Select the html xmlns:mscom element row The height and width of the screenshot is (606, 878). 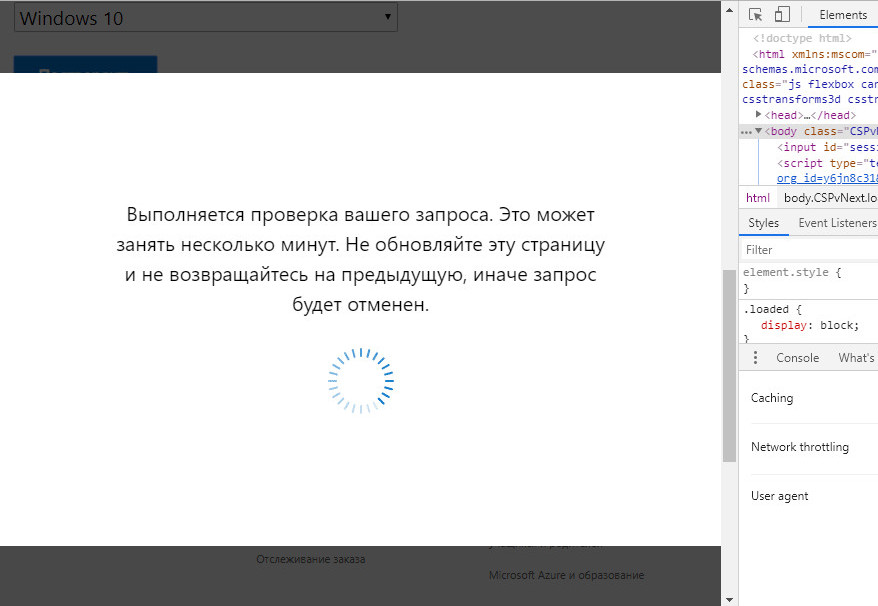pos(815,54)
